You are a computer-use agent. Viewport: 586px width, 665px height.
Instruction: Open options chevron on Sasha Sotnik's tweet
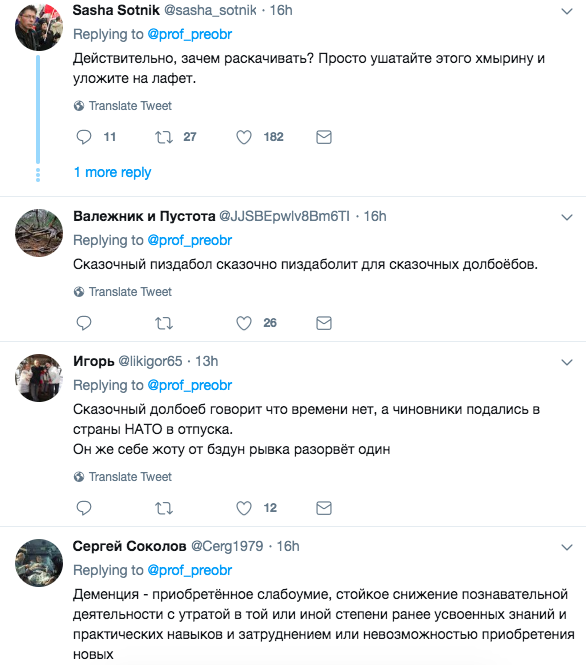pos(567,11)
